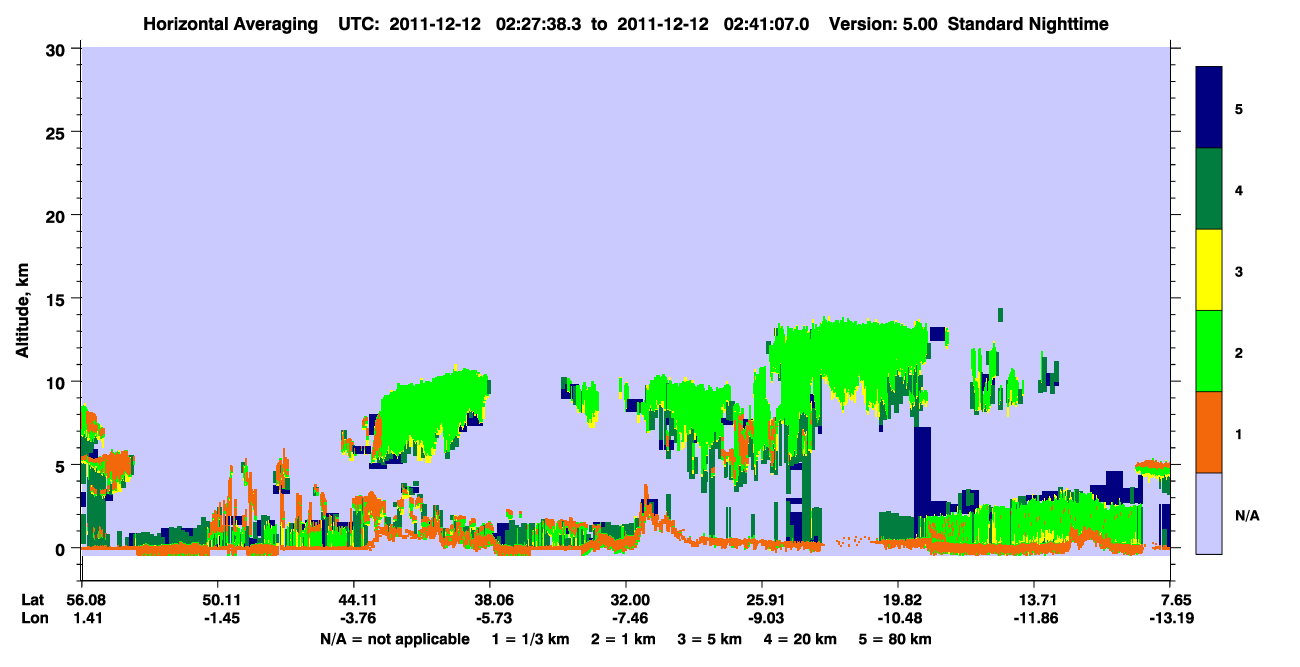Screen dimensions: 1300x667
Task: Click the latitude value 50.11
Action: point(217,600)
